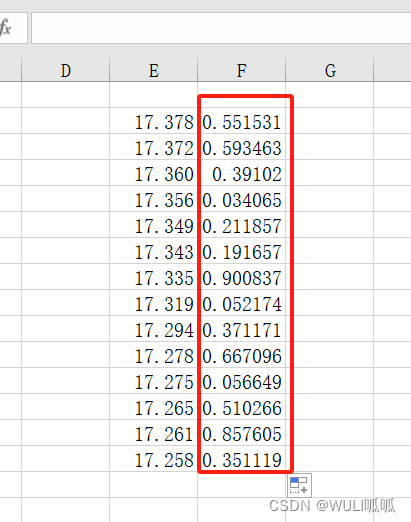Select cell with value 0.034065
The height and width of the screenshot is (522, 411).
242,199
